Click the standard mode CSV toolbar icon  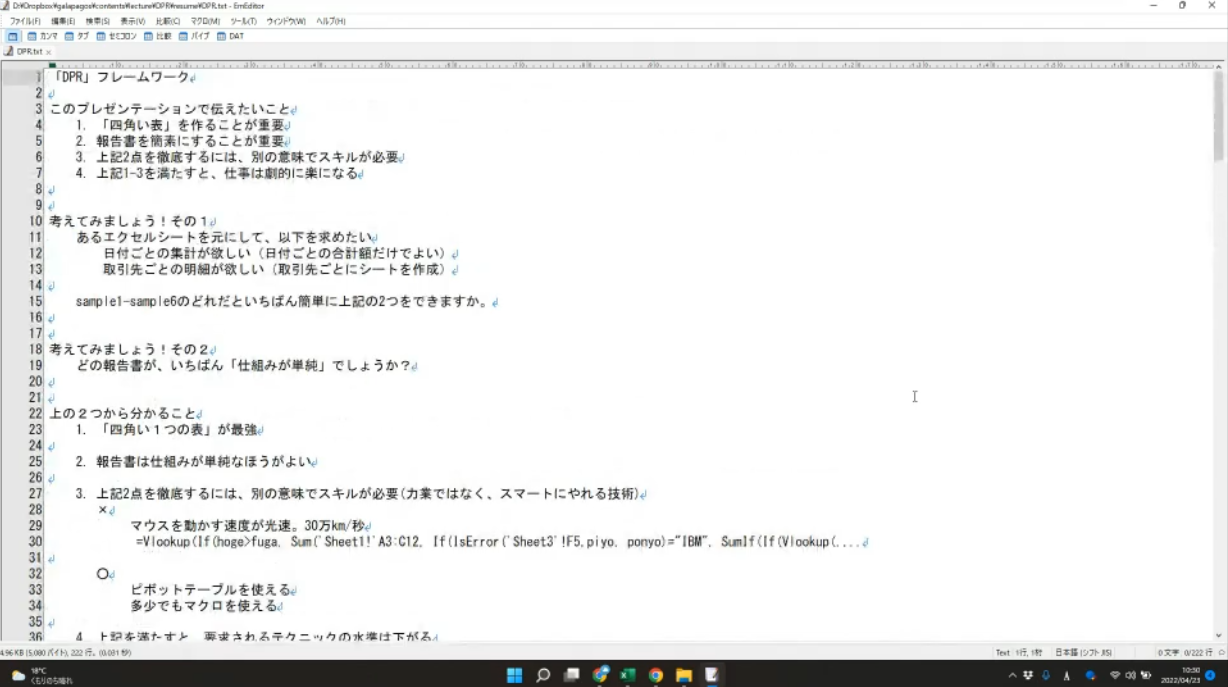pos(13,36)
